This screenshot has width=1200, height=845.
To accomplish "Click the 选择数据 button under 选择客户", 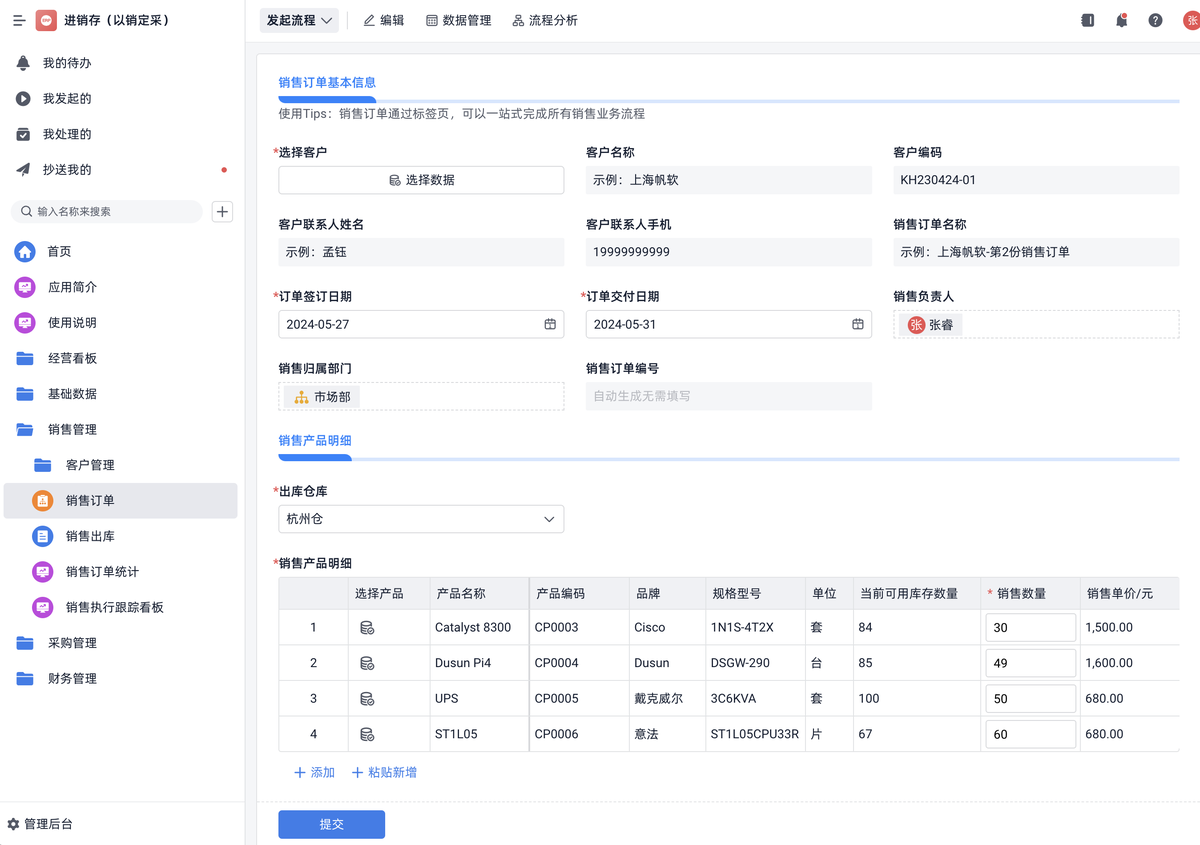I will [421, 180].
